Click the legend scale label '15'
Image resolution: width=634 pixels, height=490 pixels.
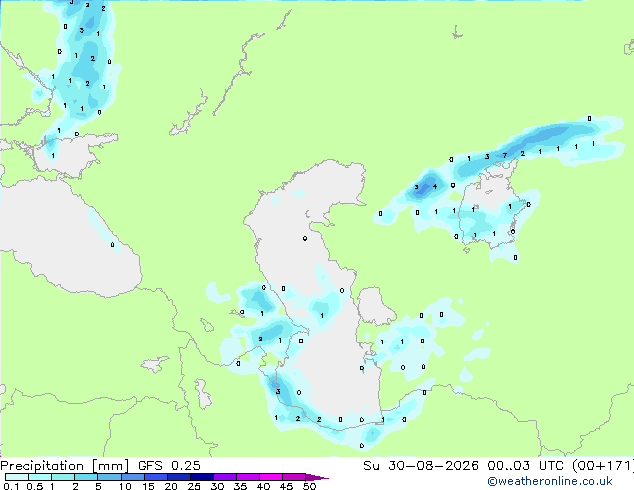point(148,486)
